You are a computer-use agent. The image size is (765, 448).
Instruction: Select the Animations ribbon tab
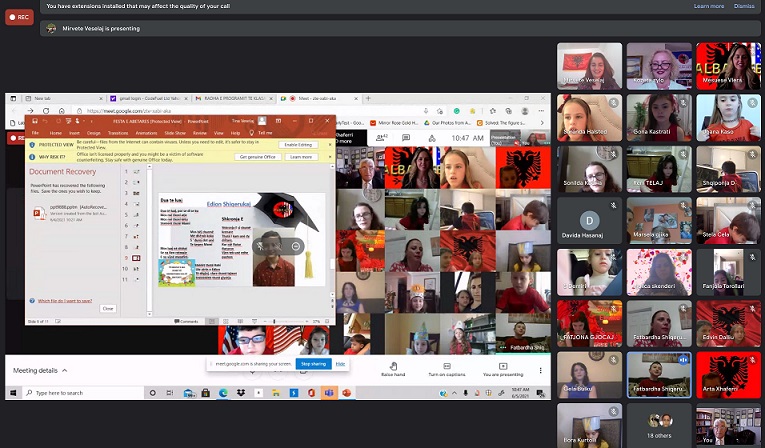click(x=146, y=132)
